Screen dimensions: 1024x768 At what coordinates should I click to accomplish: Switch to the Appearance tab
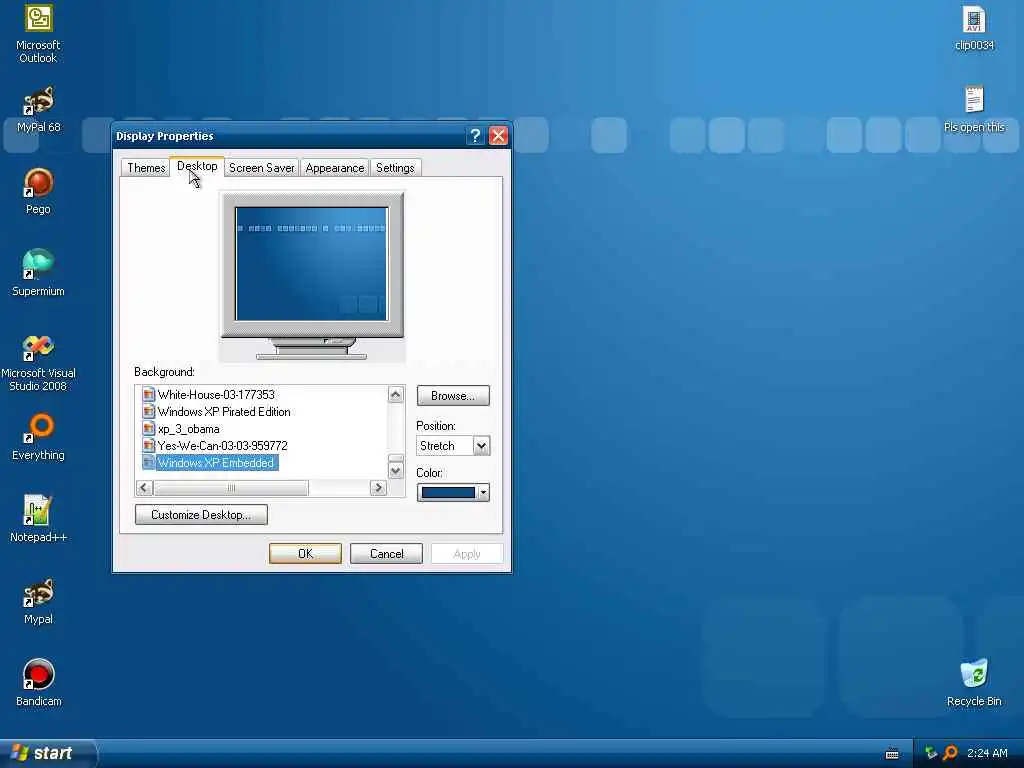(334, 168)
